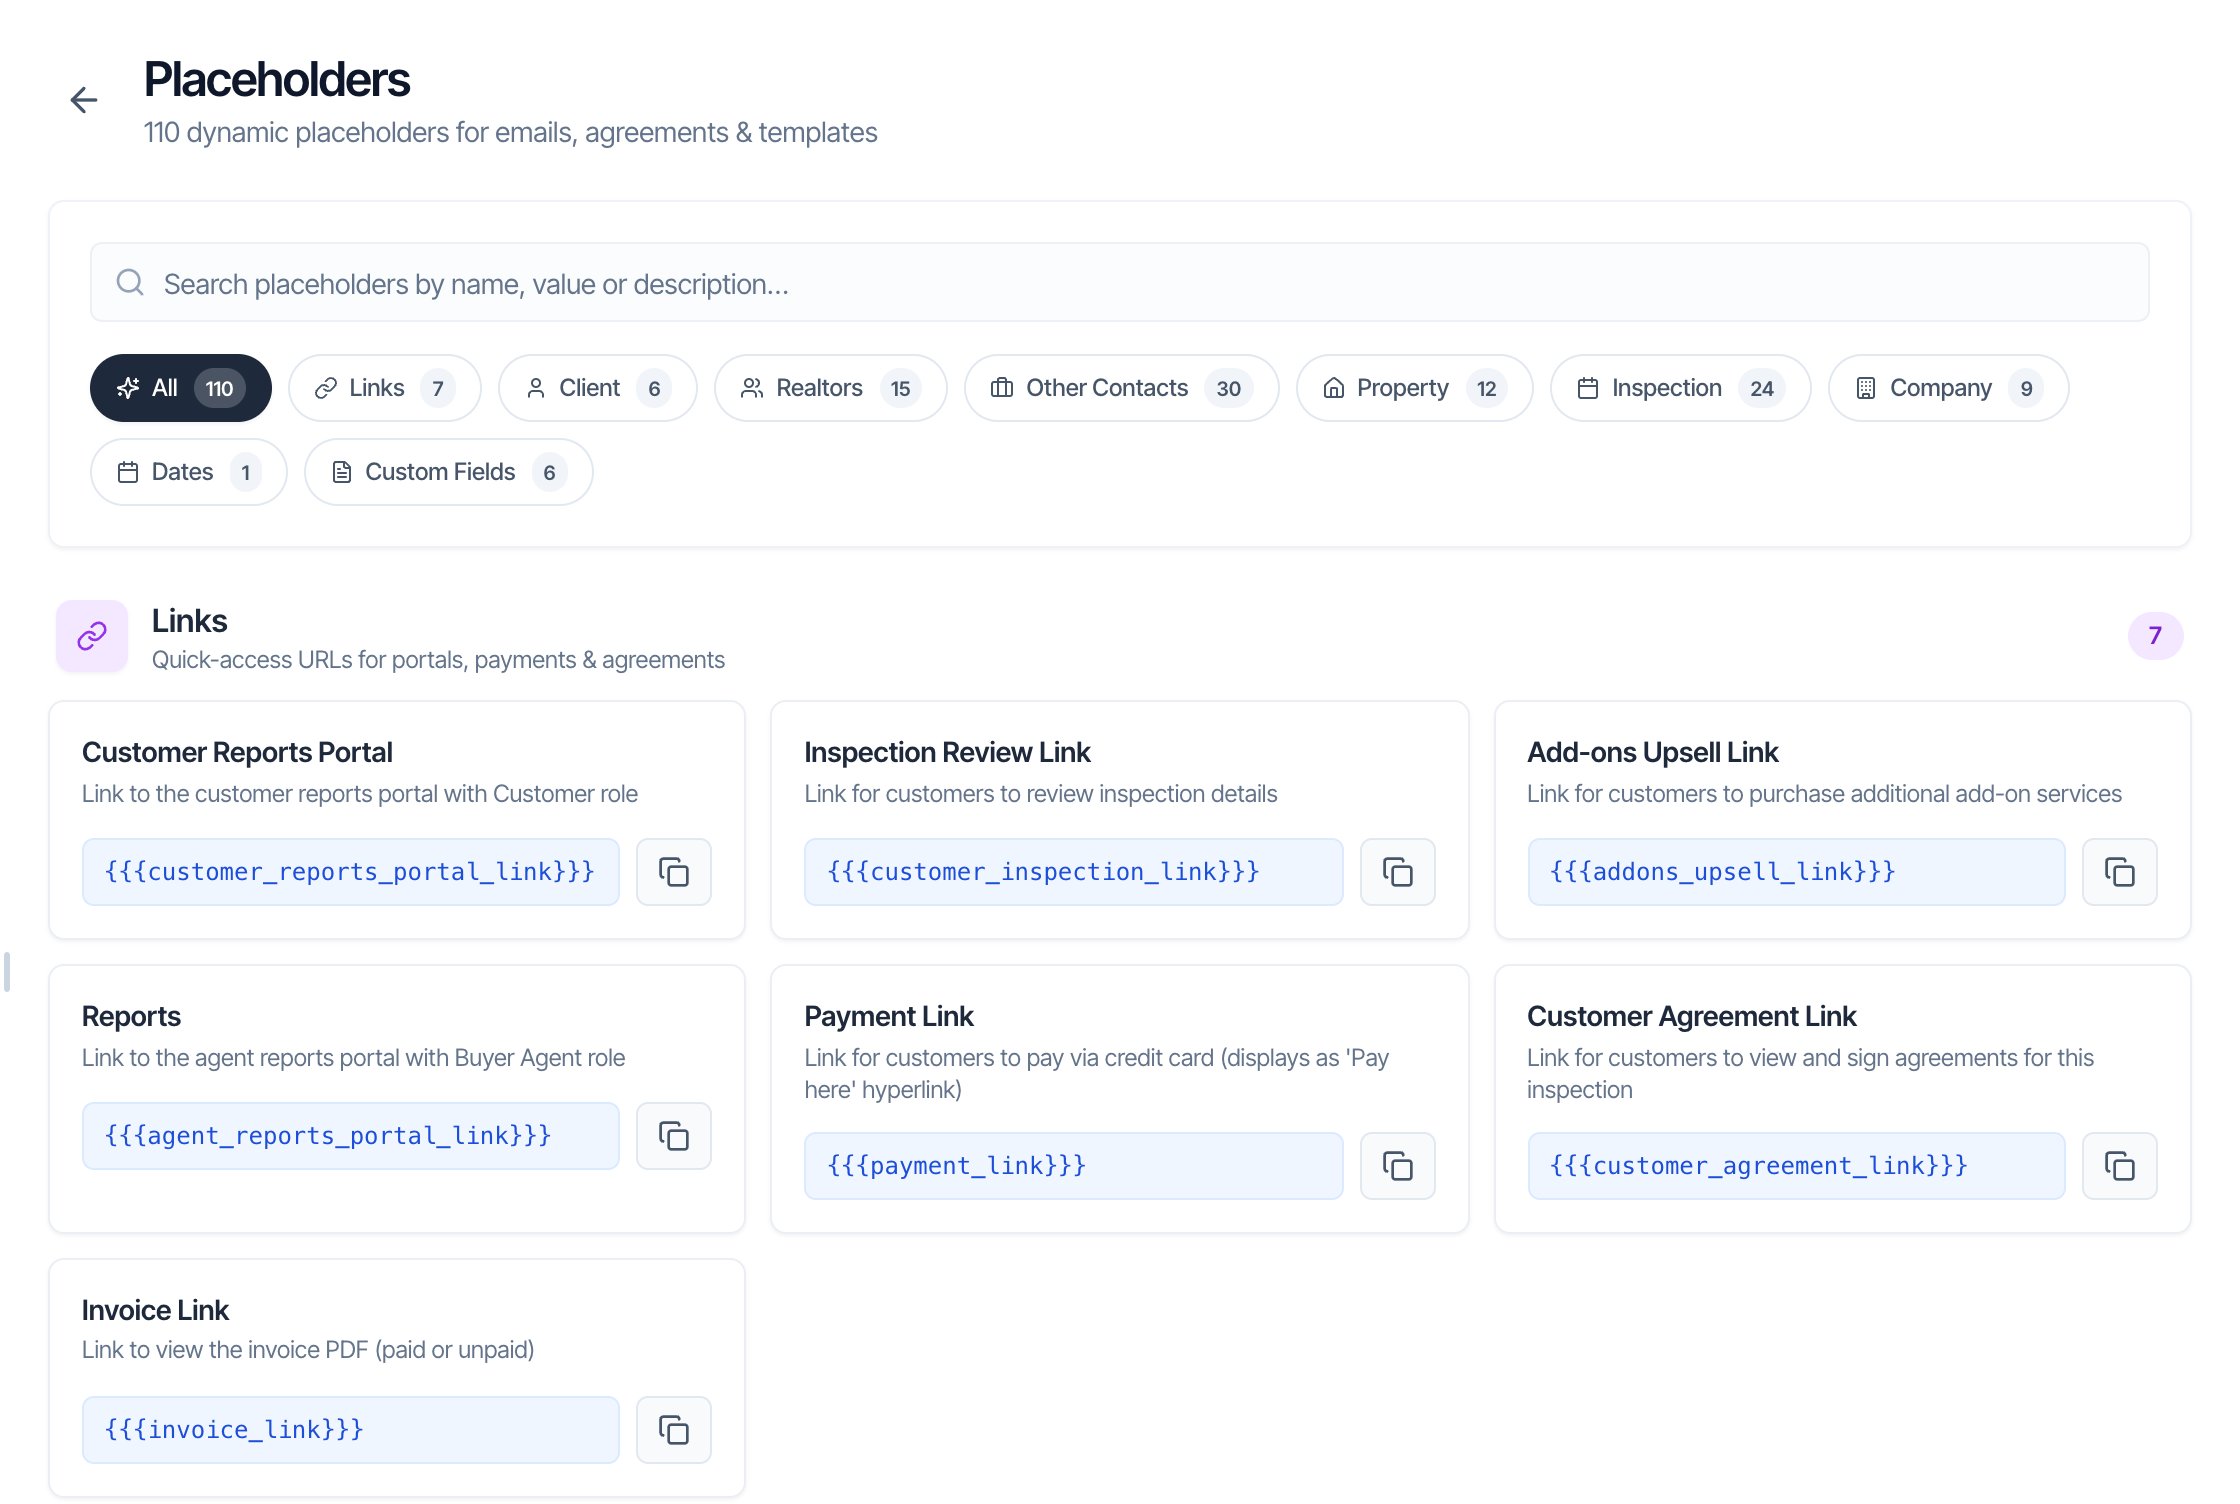Click the Customer Agreement Link card title
This screenshot has height=1504, width=2240.
(1691, 1016)
